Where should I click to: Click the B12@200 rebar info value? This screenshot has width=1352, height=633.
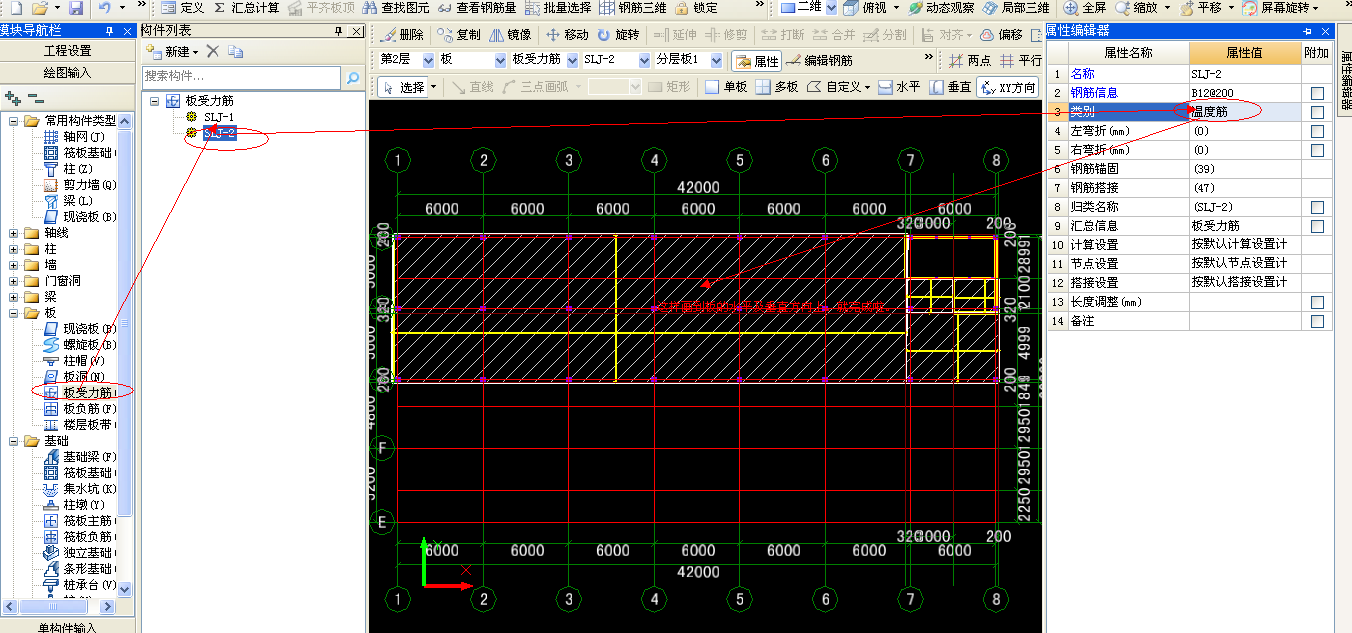[x=1243, y=93]
